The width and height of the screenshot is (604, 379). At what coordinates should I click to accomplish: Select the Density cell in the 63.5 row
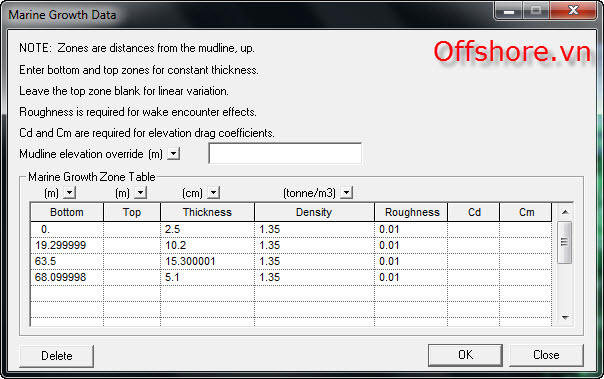[x=314, y=262]
